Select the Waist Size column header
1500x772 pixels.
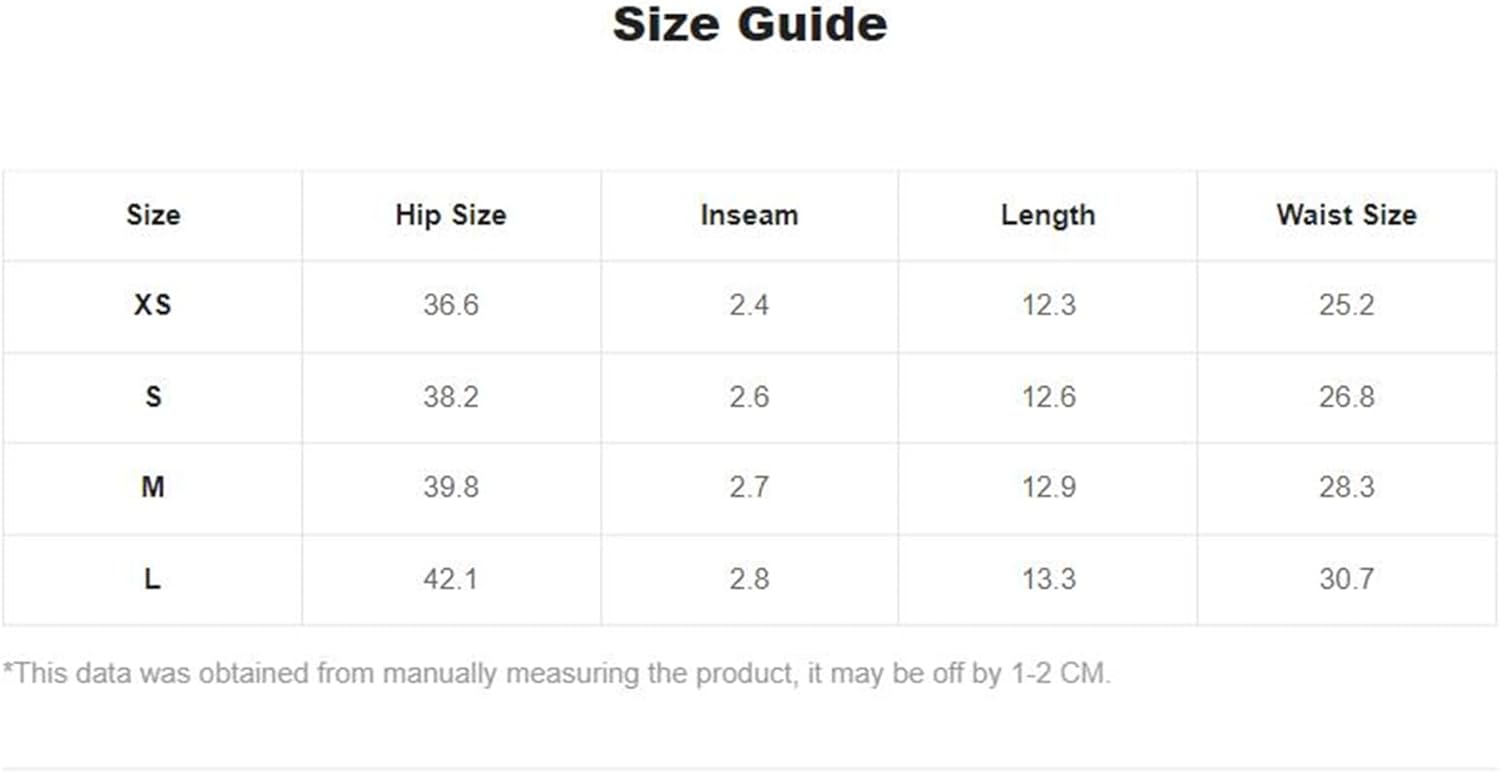point(1346,215)
